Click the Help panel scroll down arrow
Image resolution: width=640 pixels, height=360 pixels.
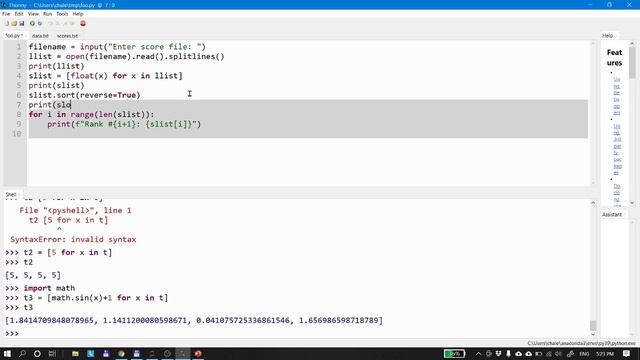click(x=632, y=203)
